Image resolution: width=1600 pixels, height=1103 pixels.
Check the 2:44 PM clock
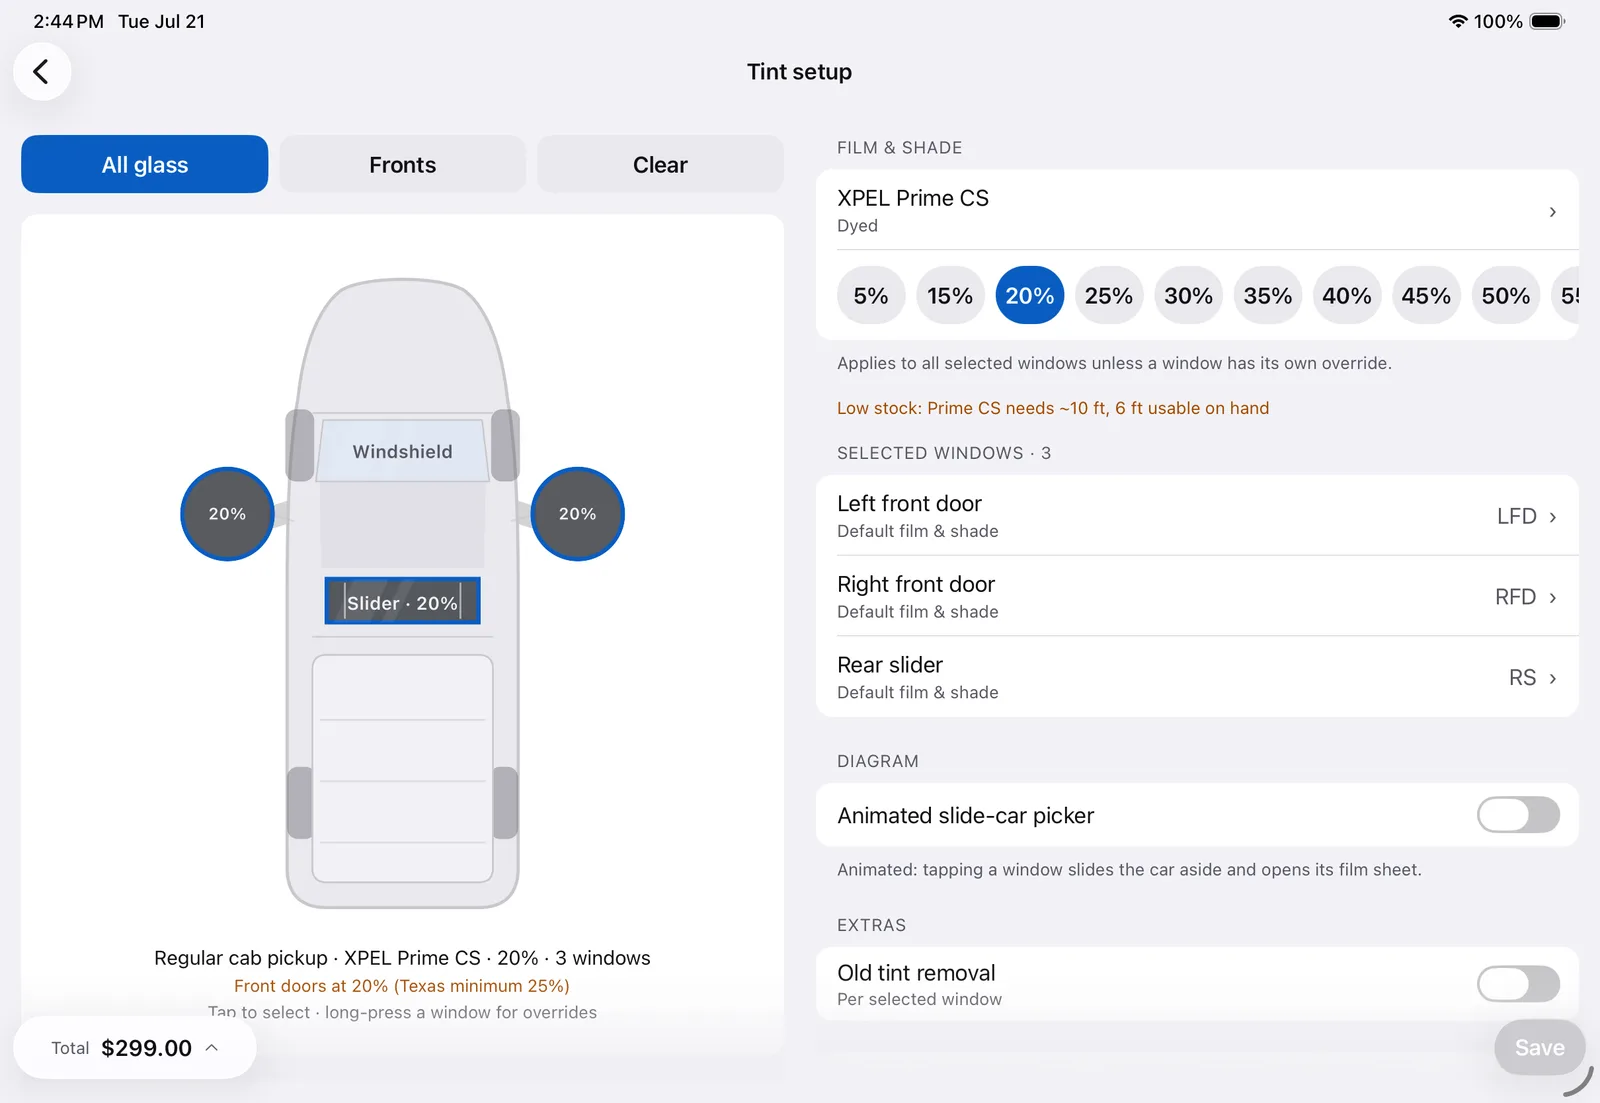[x=68, y=21]
